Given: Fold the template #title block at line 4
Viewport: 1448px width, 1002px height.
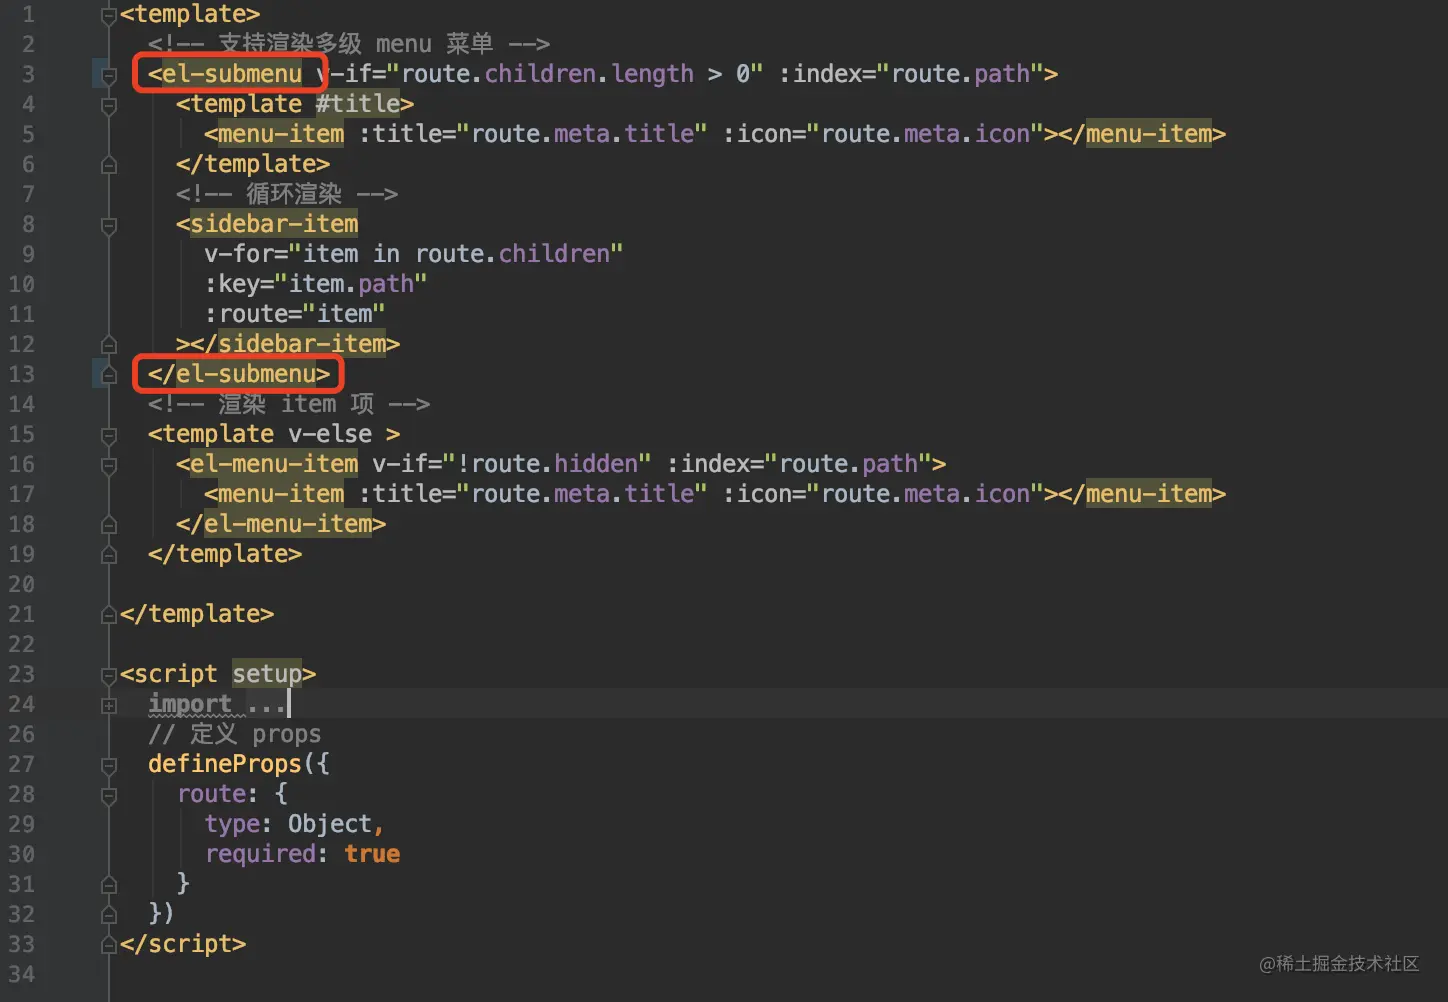Looking at the screenshot, I should point(109,105).
